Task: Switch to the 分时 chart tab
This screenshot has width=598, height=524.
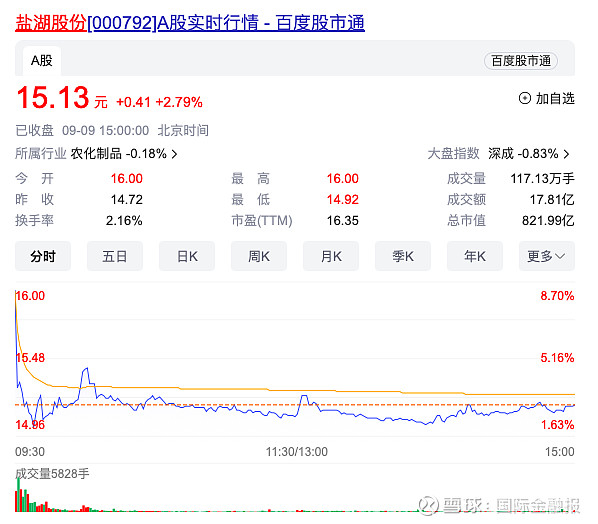Action: pyautogui.click(x=43, y=256)
